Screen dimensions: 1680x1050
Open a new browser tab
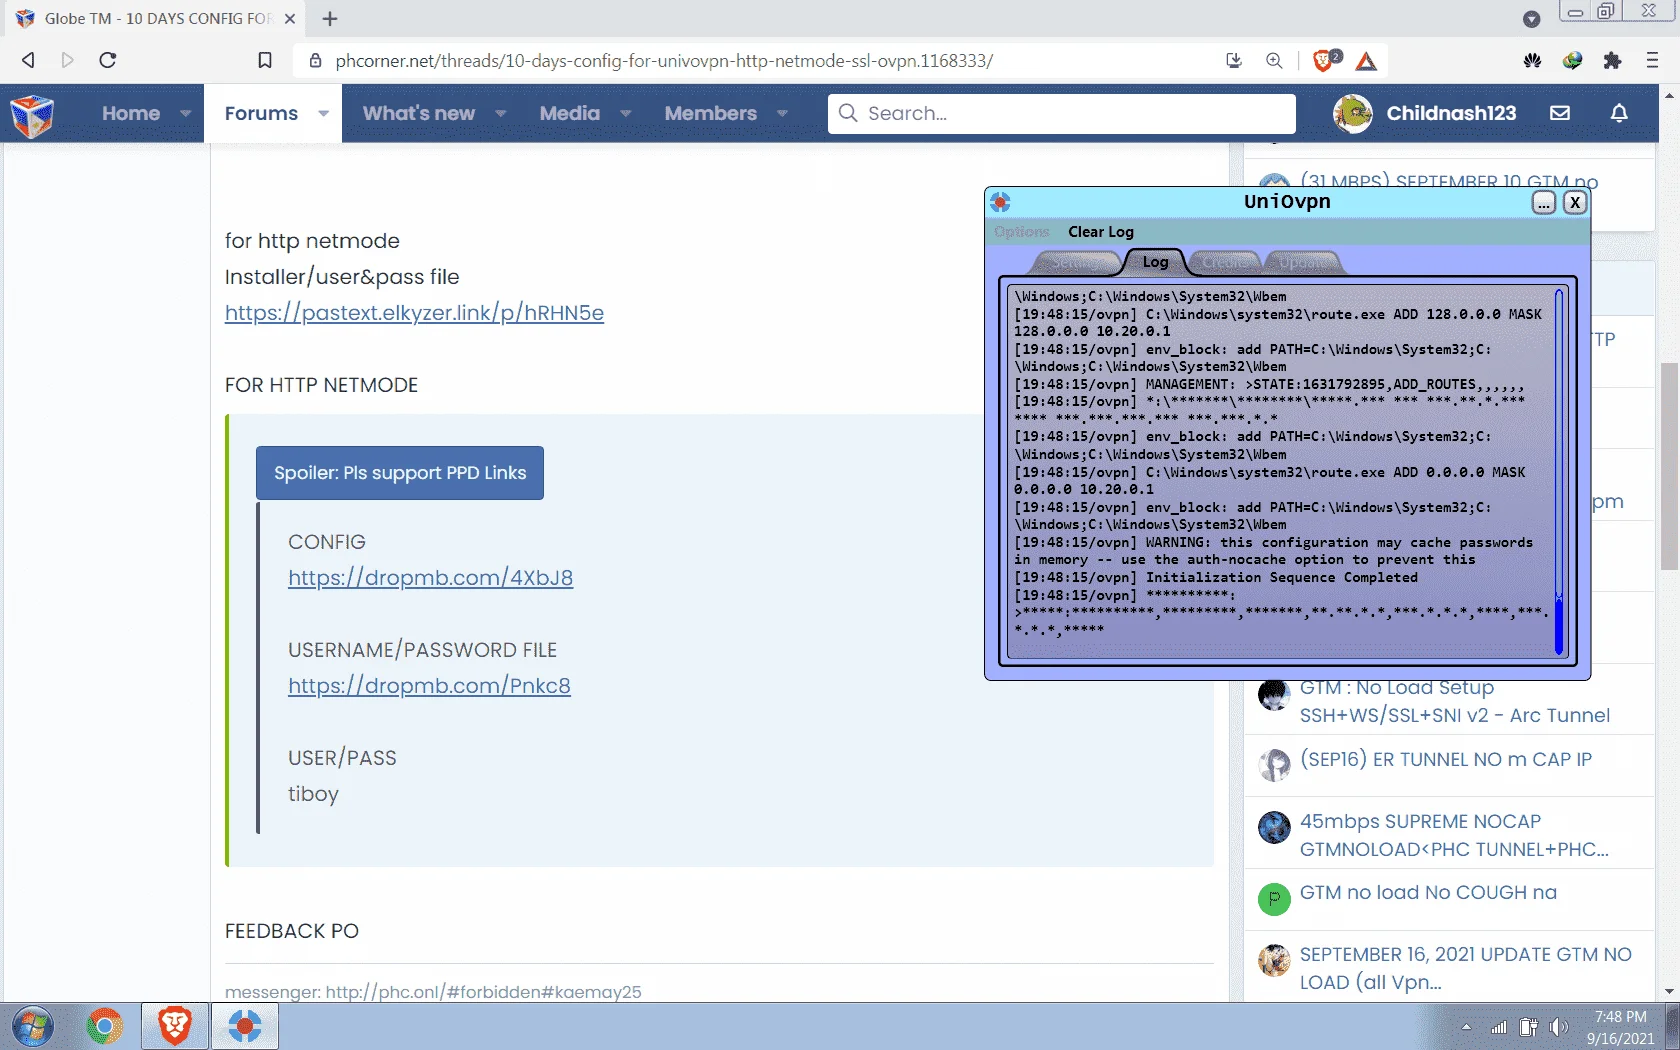point(330,19)
